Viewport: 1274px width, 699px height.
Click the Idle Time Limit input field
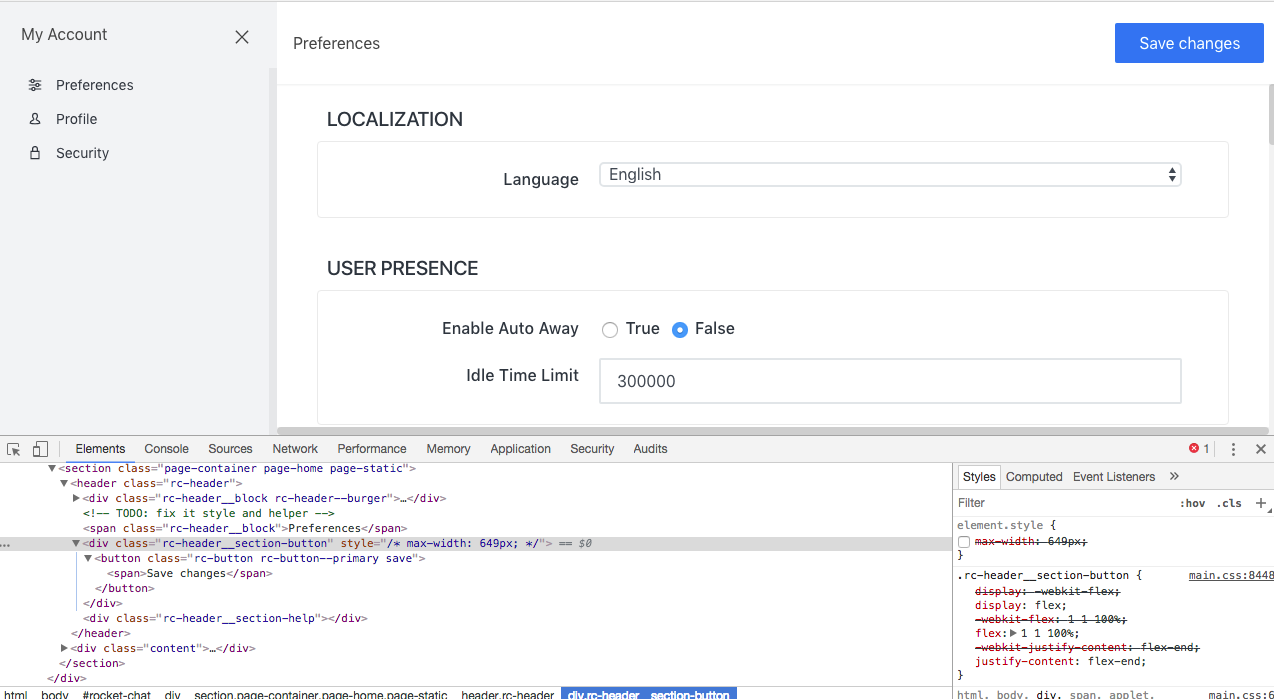pyautogui.click(x=890, y=381)
